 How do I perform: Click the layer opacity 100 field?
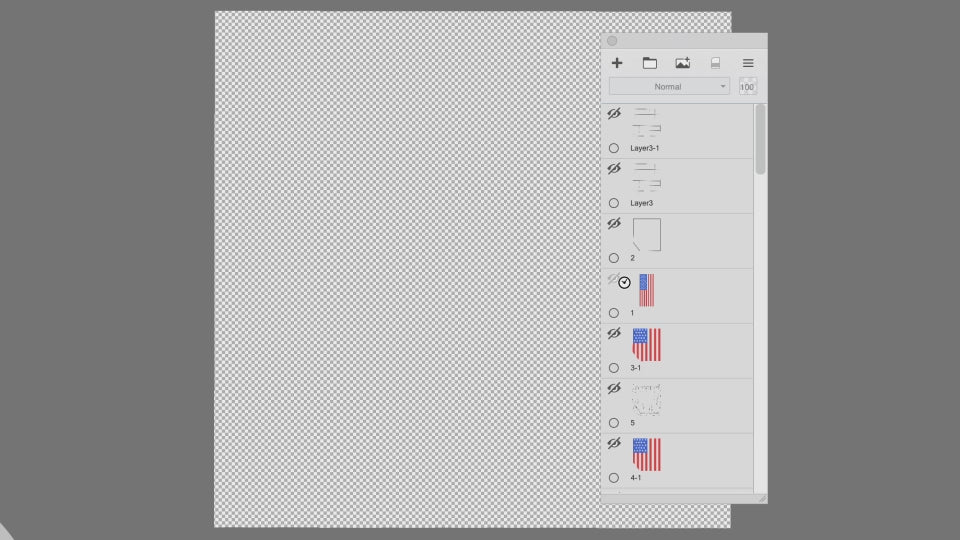(x=748, y=87)
